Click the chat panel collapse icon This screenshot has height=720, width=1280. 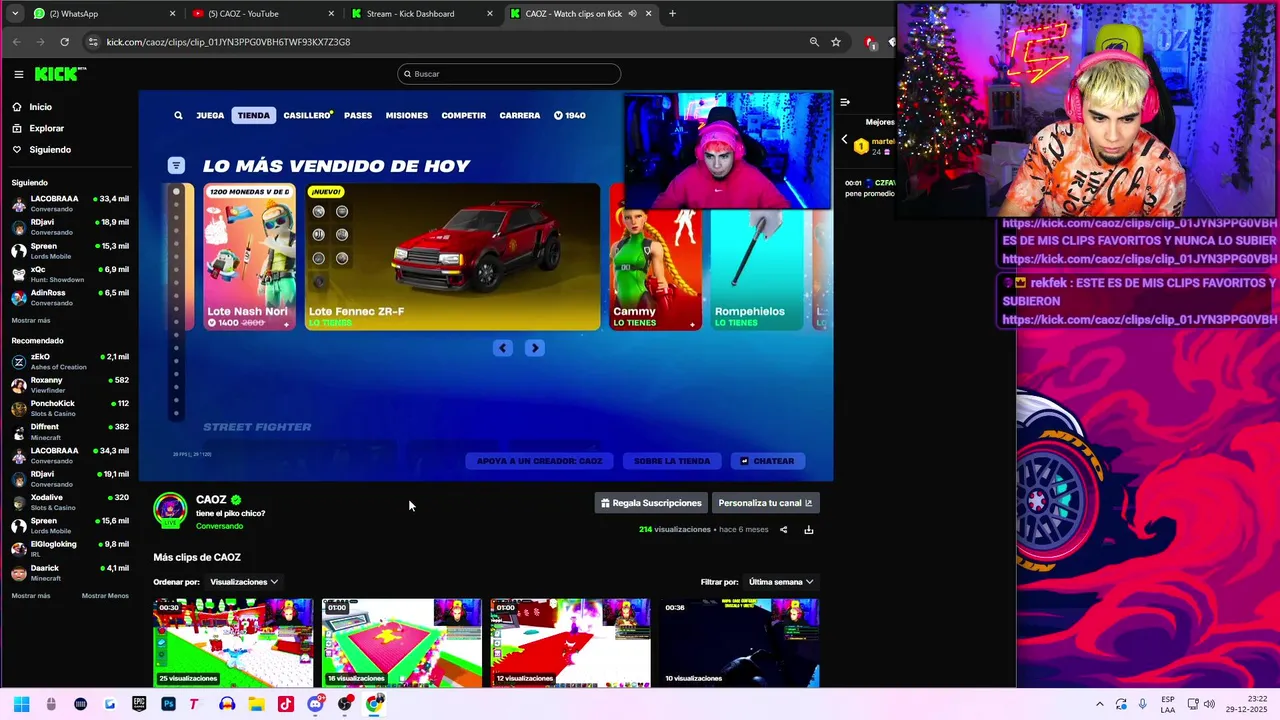[845, 102]
